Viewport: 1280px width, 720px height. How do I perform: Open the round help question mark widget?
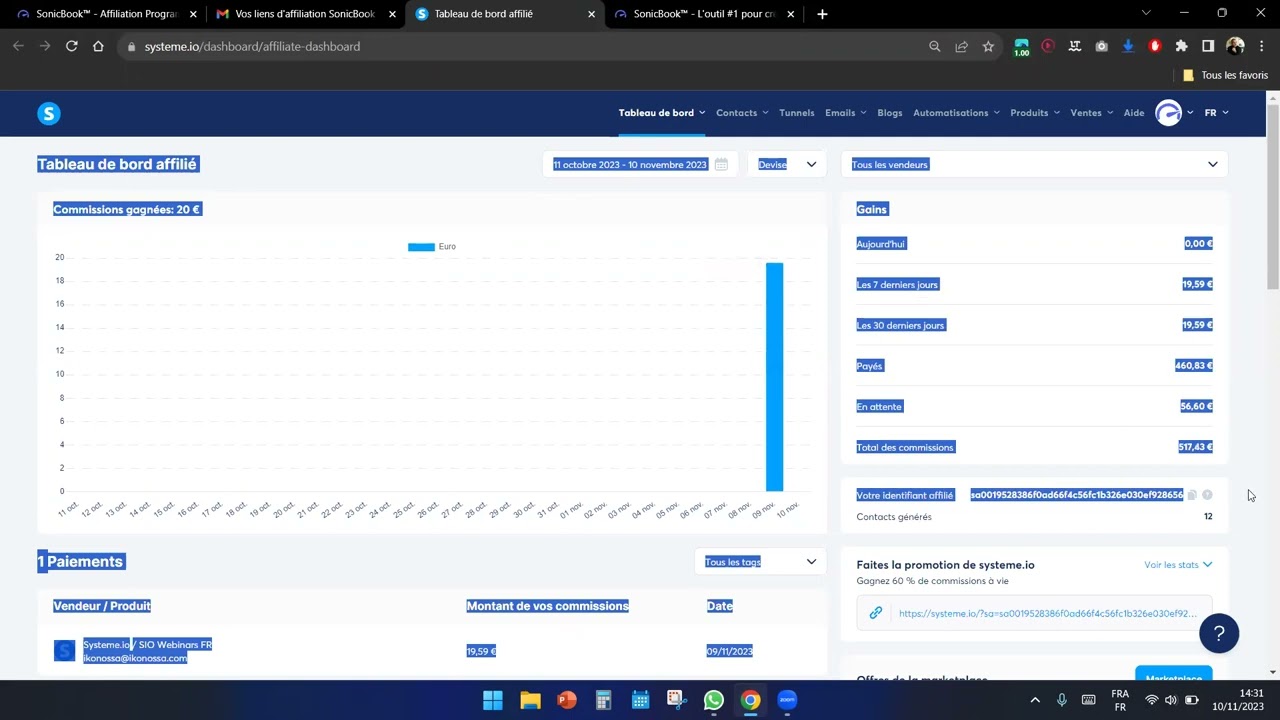click(x=1219, y=633)
